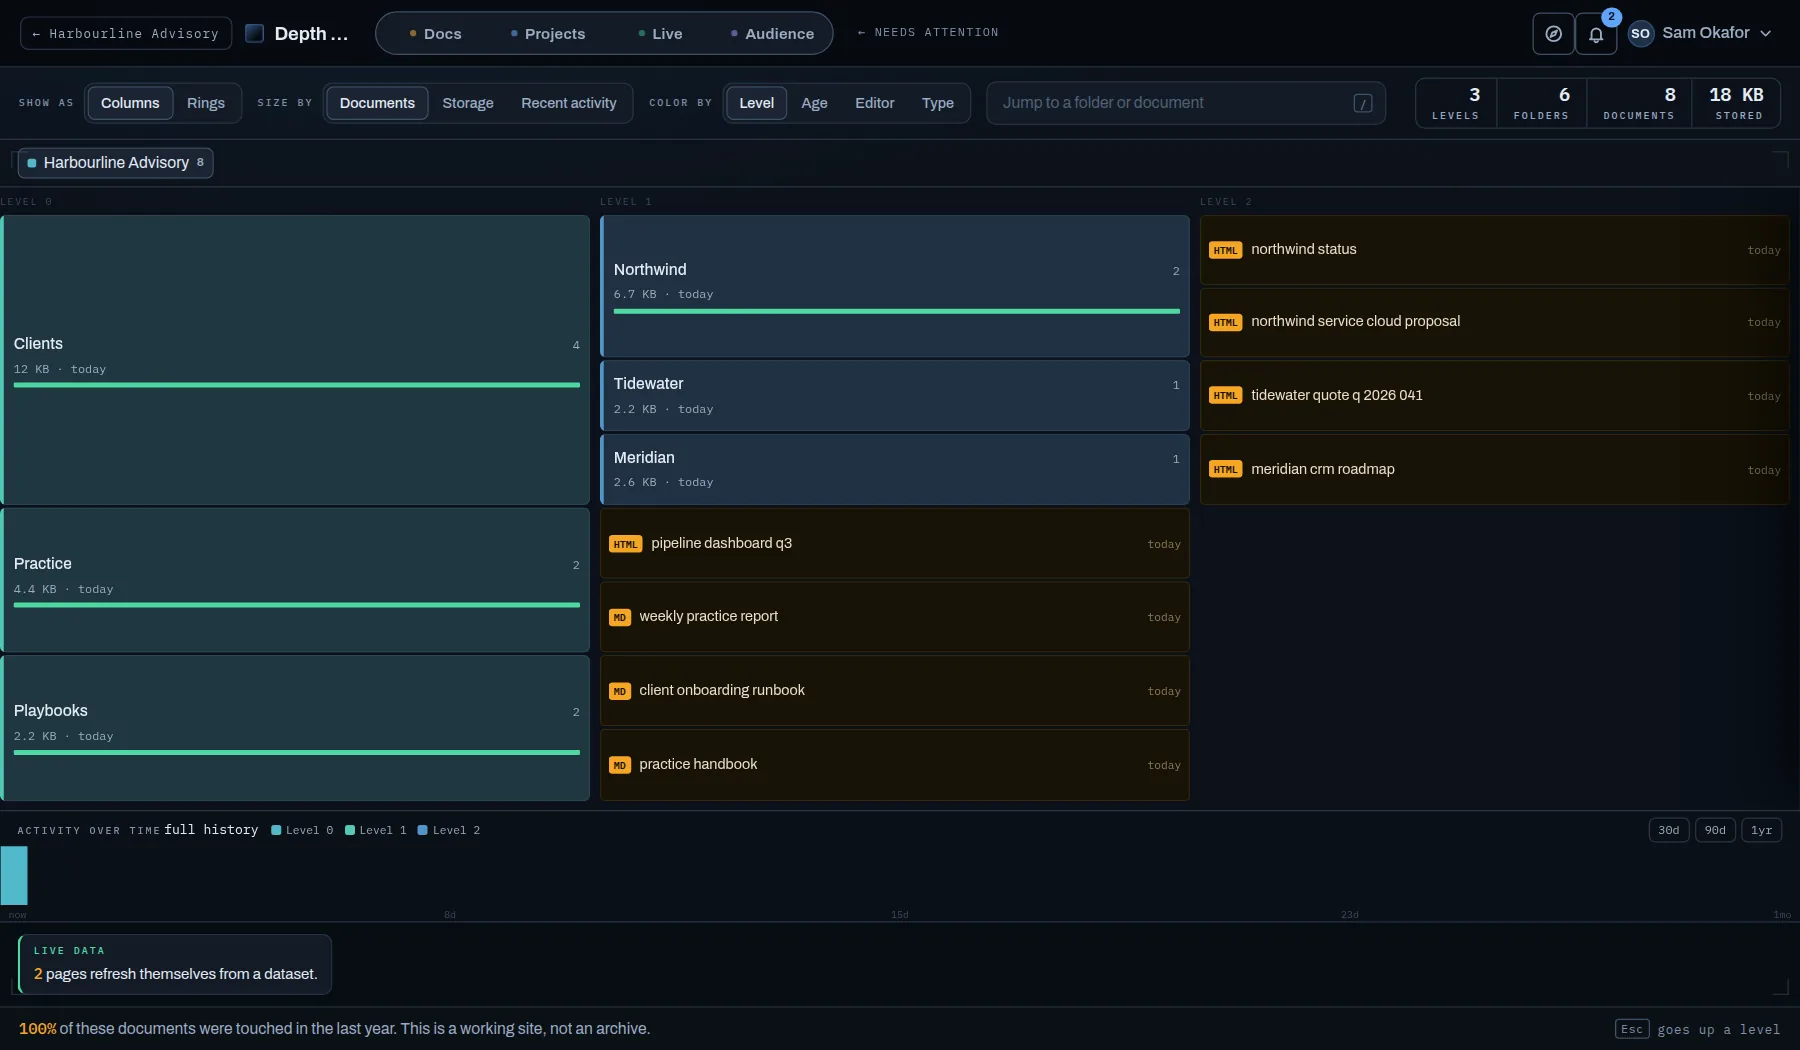1800x1050 pixels.
Task: Color by Editor
Action: pyautogui.click(x=875, y=103)
